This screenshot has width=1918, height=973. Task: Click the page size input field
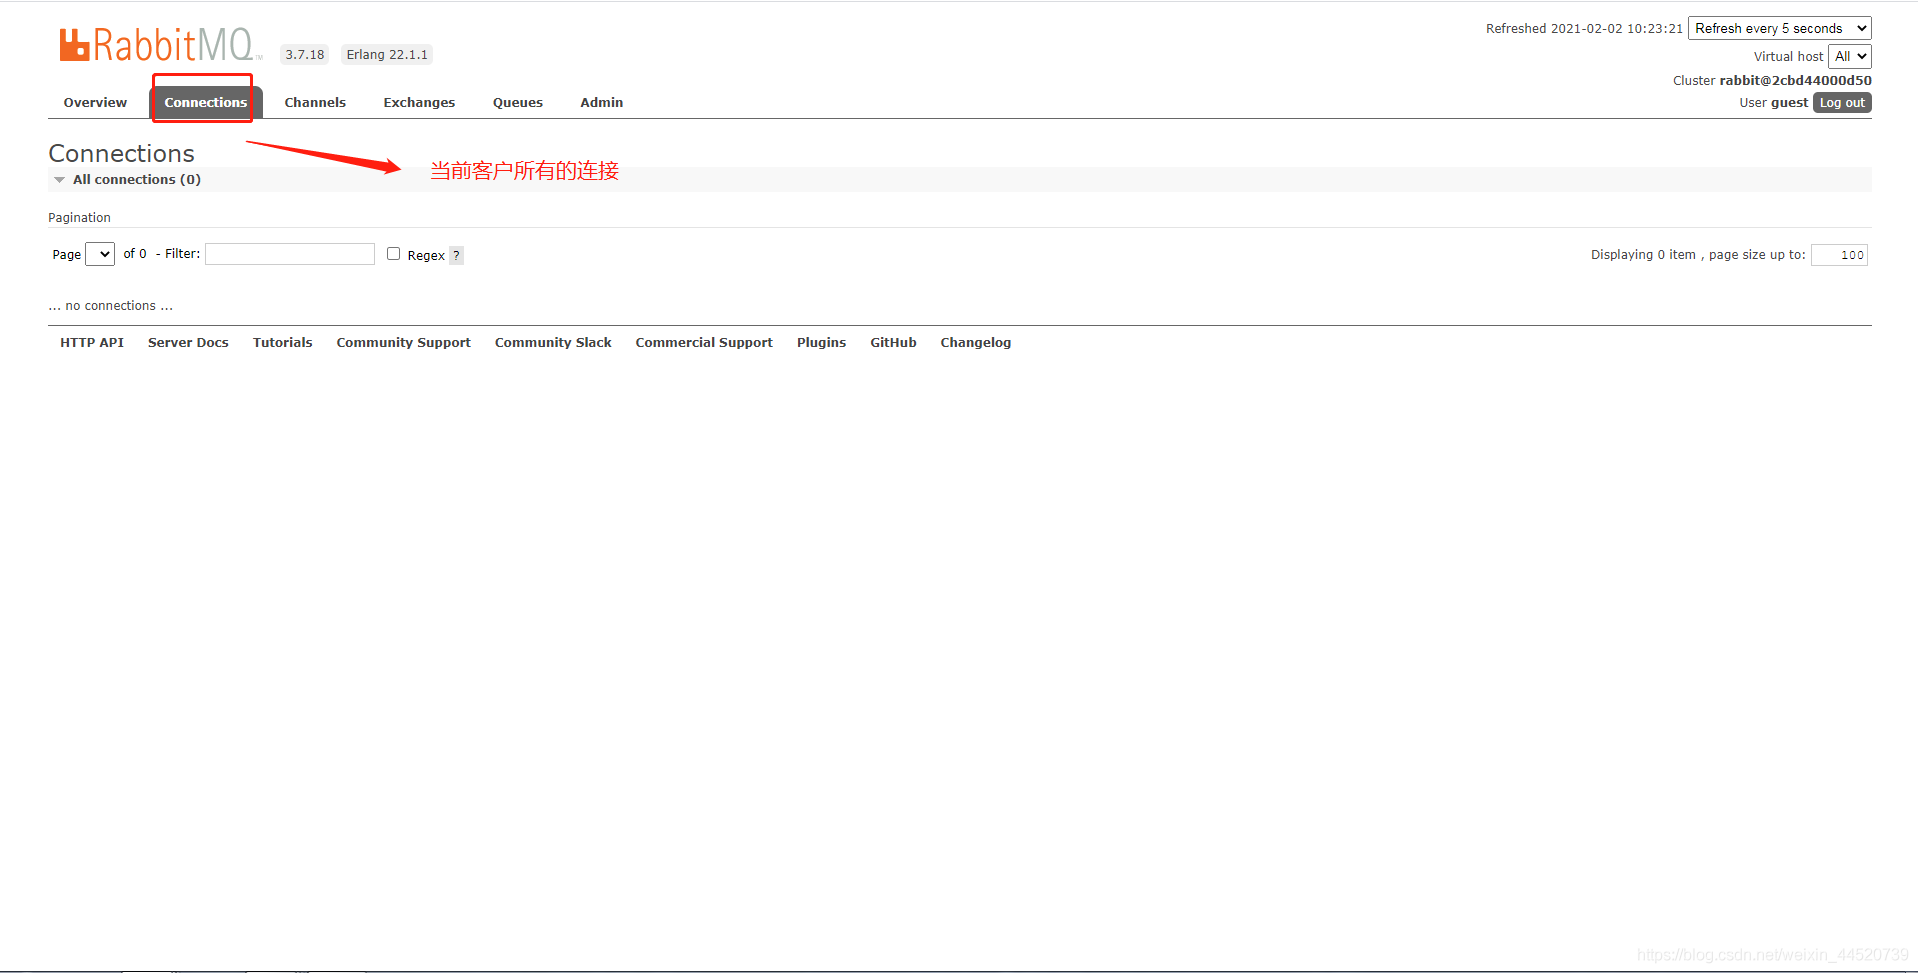[x=1839, y=255]
